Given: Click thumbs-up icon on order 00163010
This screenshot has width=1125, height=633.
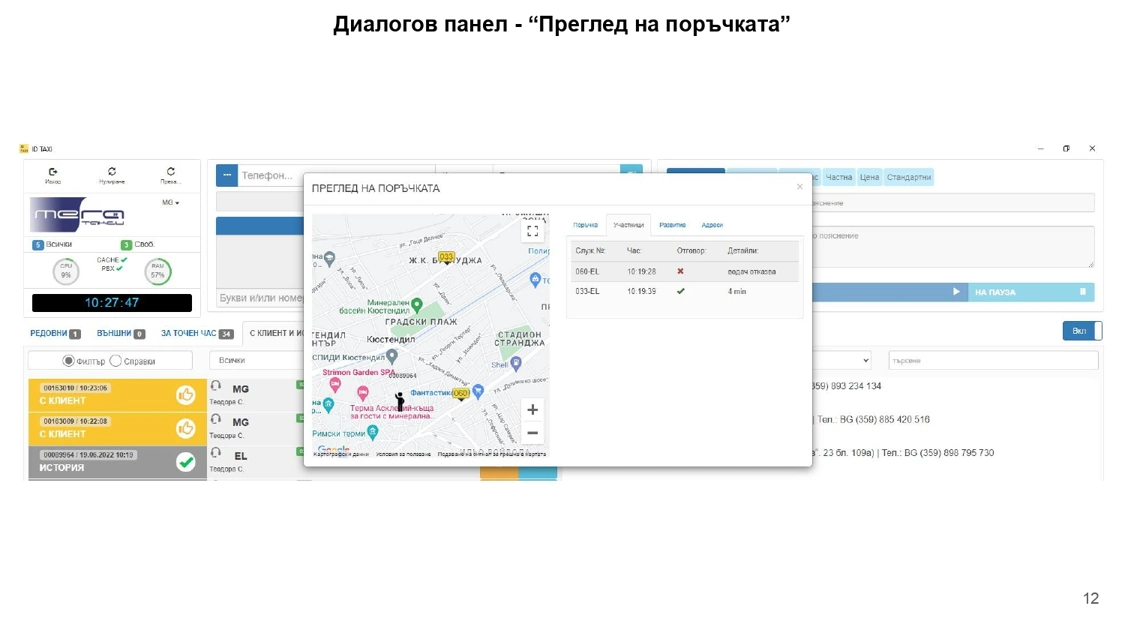Looking at the screenshot, I should [185, 395].
